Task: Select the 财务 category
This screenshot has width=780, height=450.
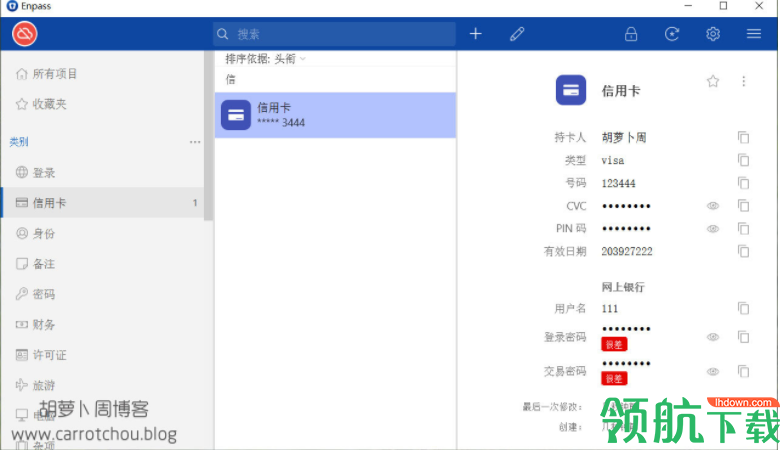Action: click(103, 324)
